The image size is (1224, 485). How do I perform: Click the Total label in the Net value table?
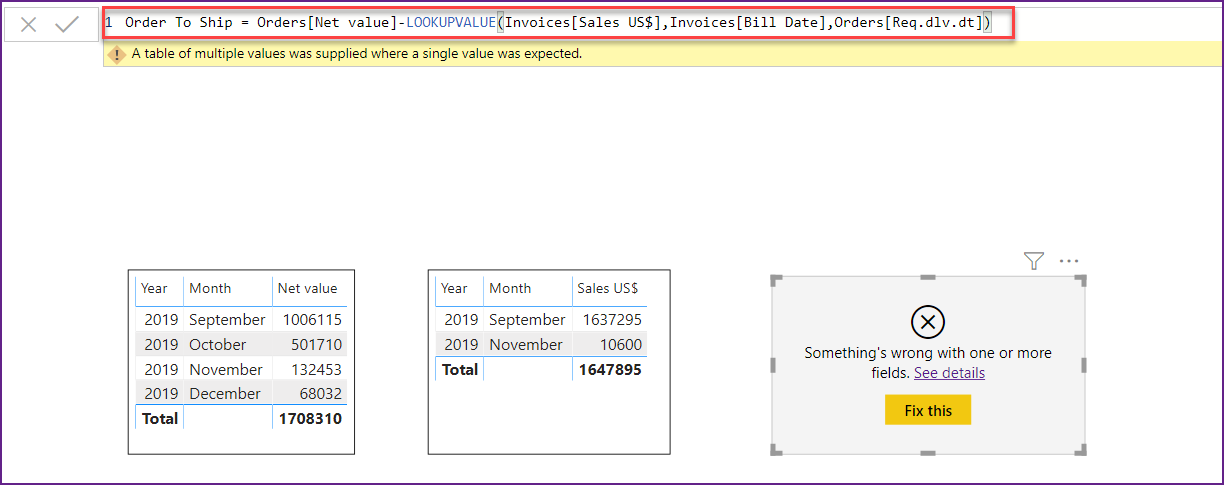pyautogui.click(x=160, y=418)
